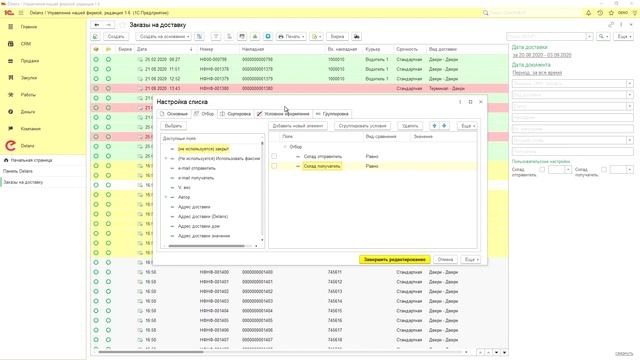Click the delivery date period link
Screen dimensions: 640x360
point(542,55)
